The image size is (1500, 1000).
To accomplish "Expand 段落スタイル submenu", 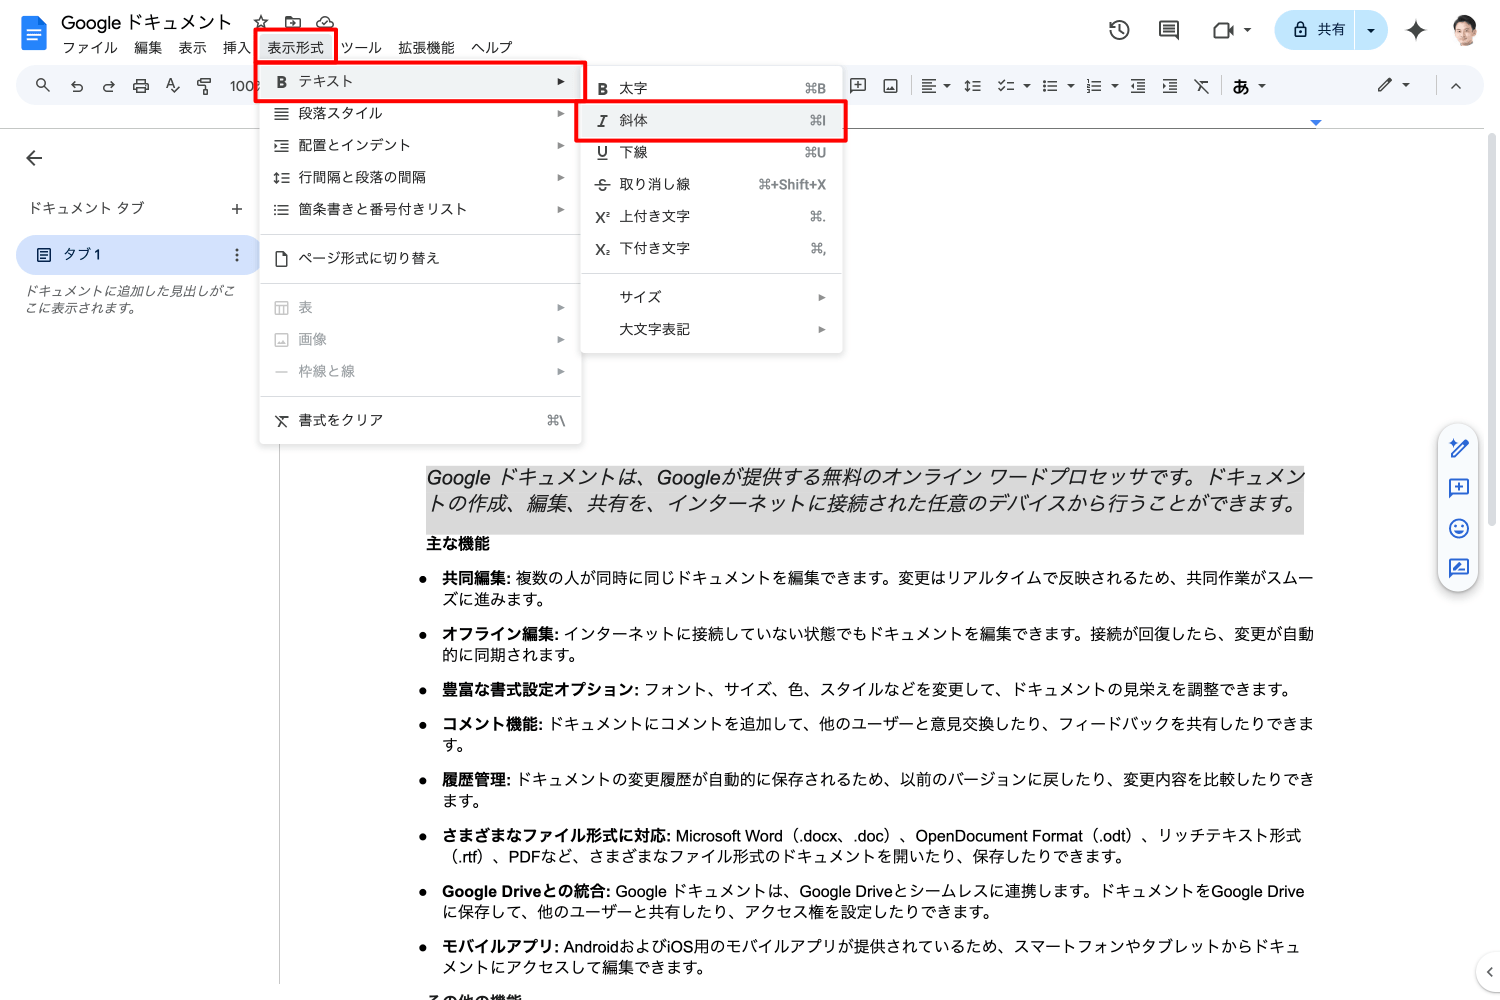I will [420, 113].
